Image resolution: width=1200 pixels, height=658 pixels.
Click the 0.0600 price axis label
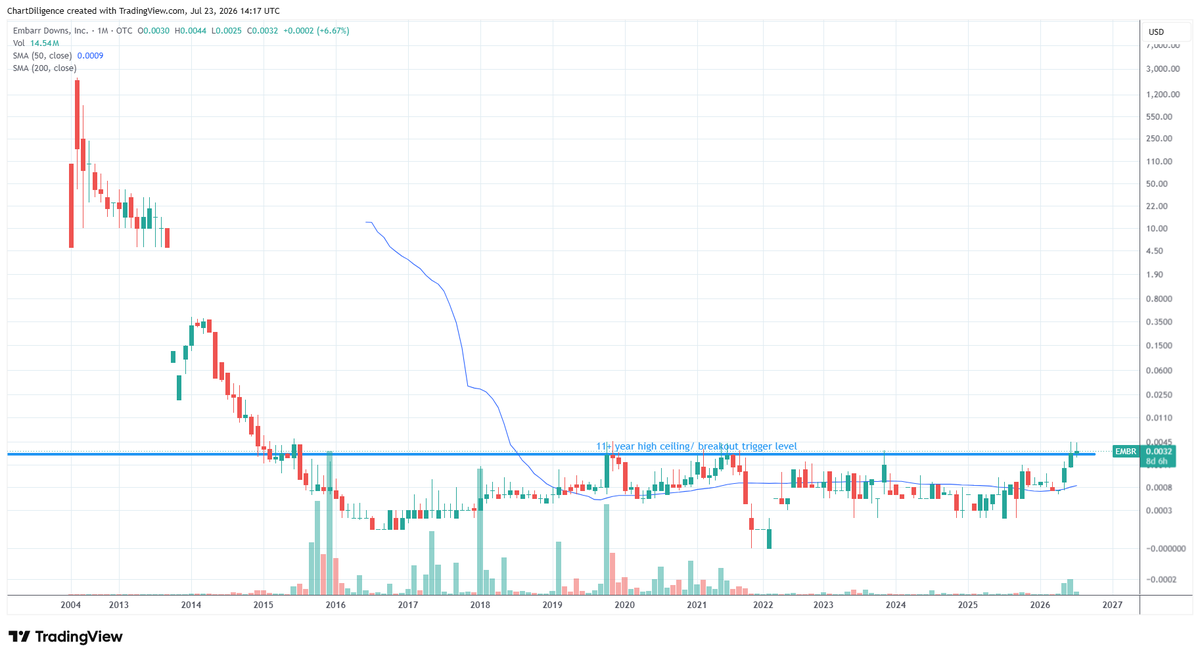[x=1161, y=371]
